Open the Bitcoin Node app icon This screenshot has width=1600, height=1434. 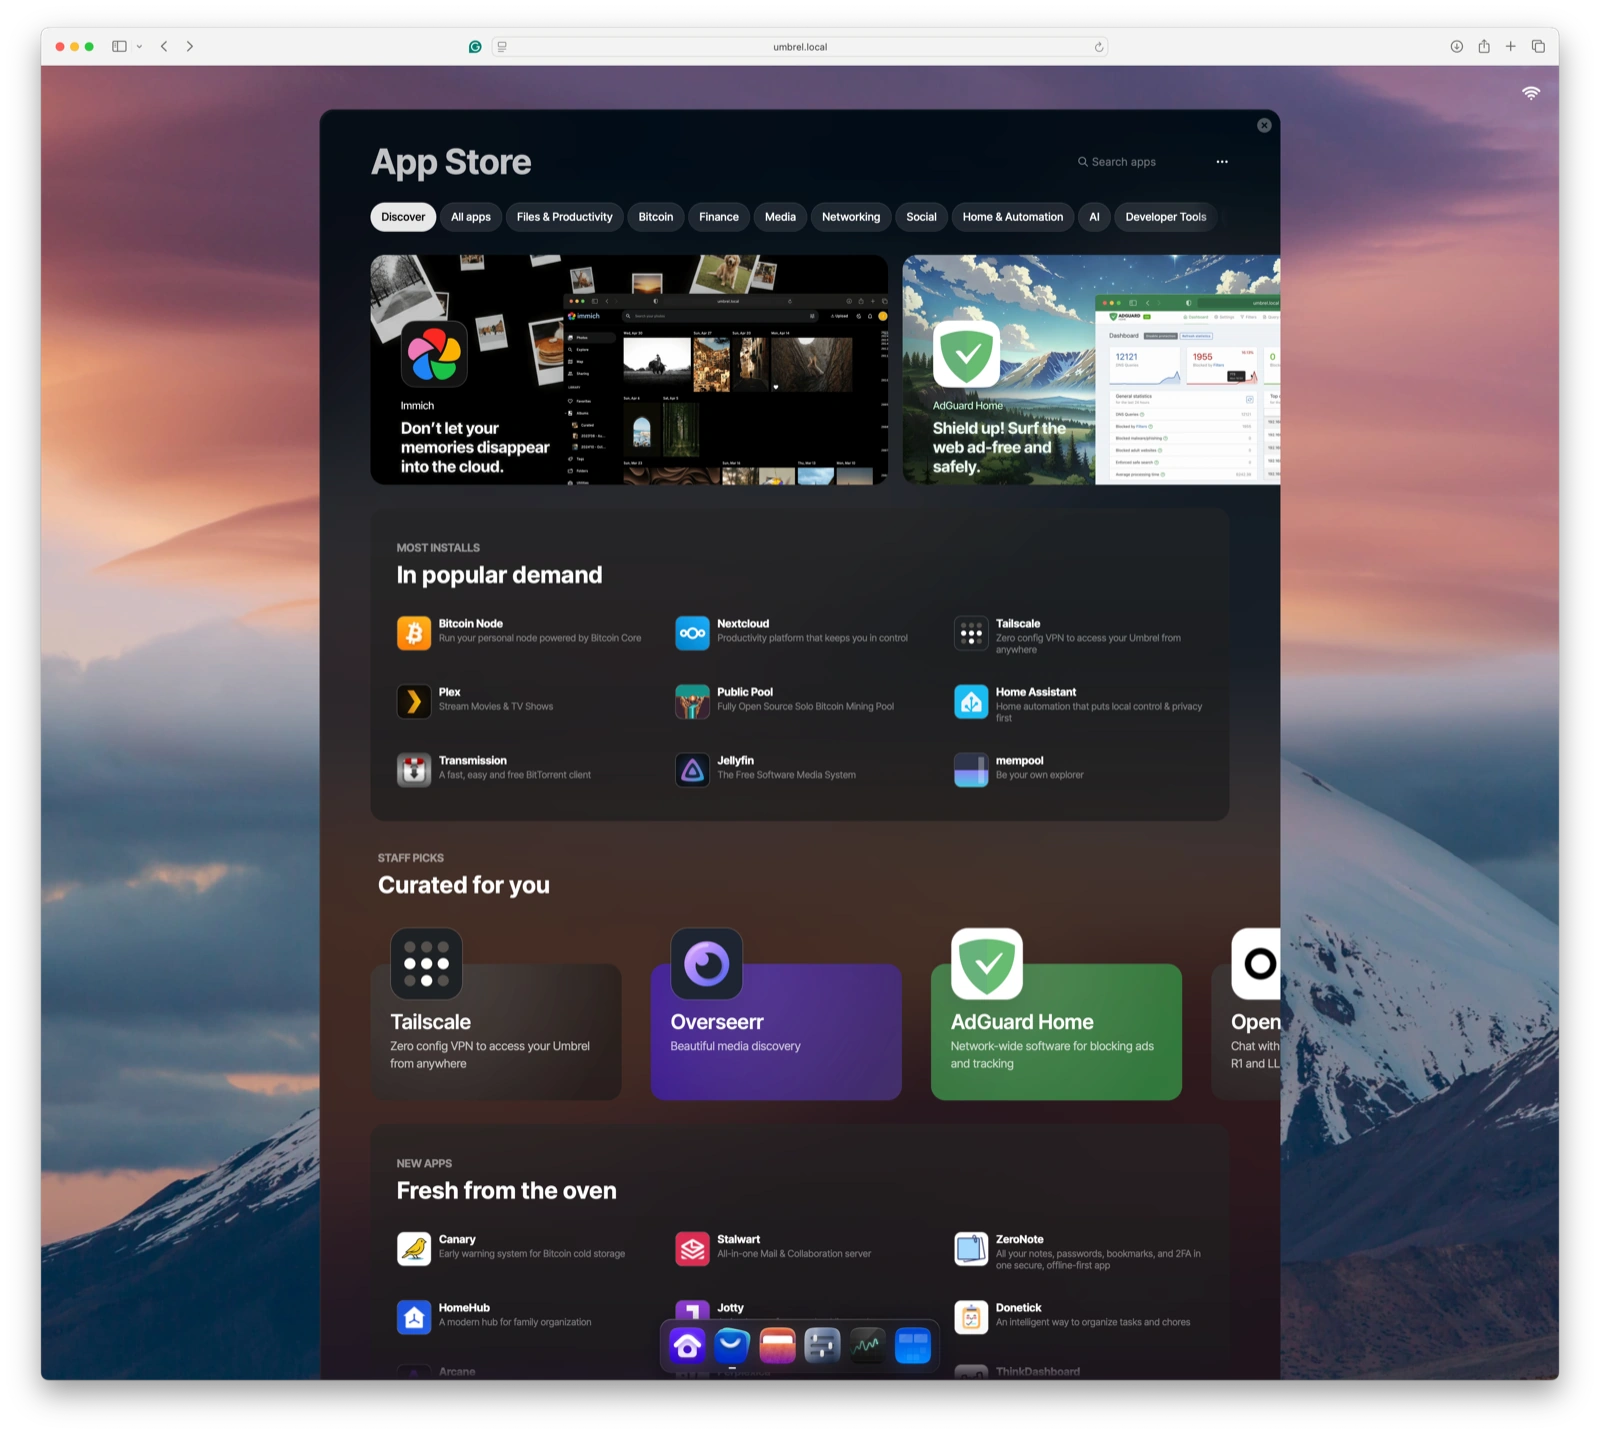click(414, 633)
